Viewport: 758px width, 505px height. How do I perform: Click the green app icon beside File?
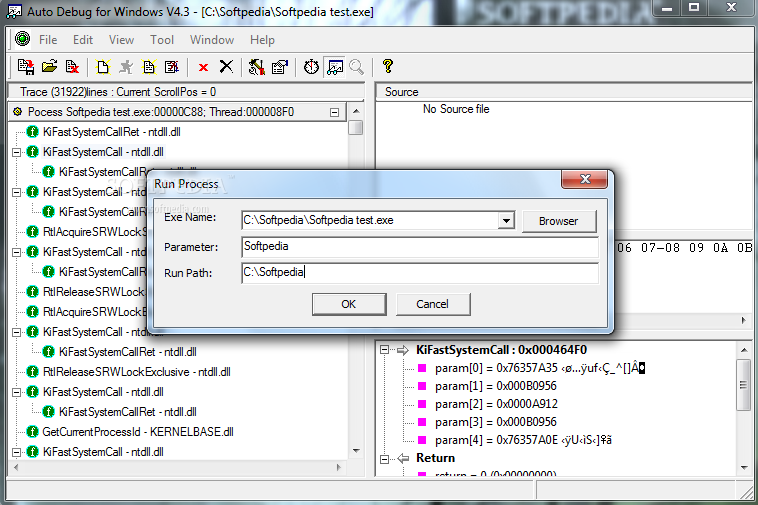pos(22,39)
